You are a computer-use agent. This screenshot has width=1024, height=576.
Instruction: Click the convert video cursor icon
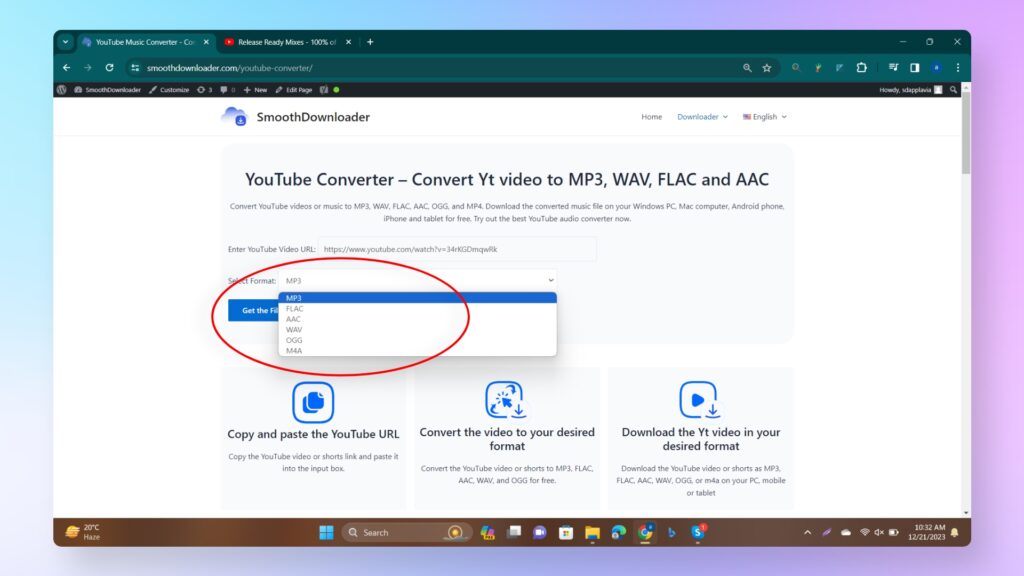pyautogui.click(x=505, y=400)
